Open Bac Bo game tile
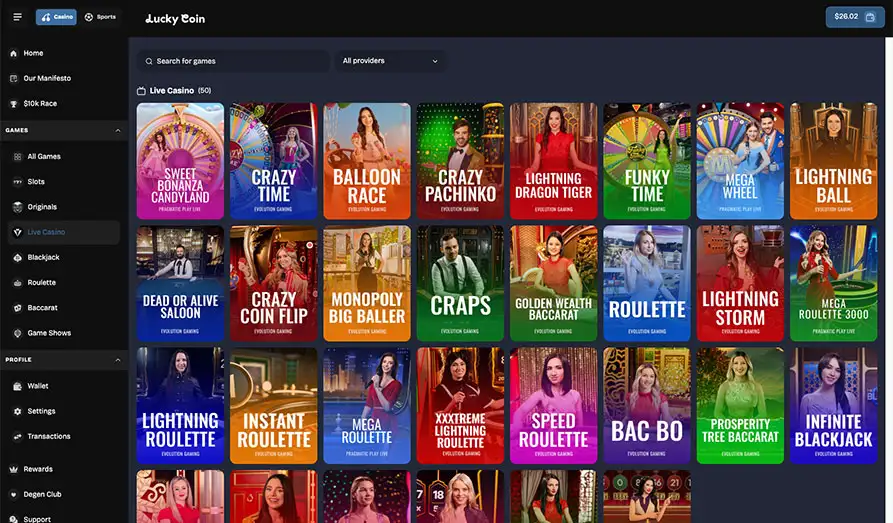 click(647, 406)
